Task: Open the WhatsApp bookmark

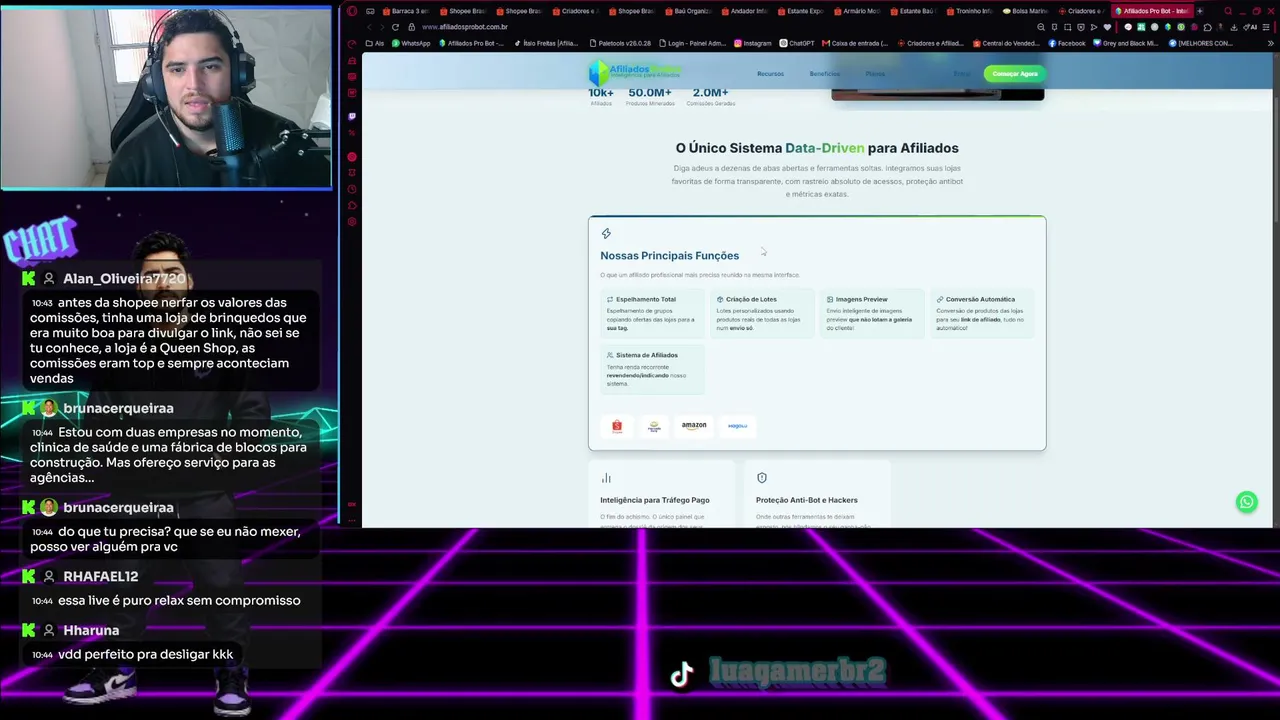Action: [x=411, y=44]
